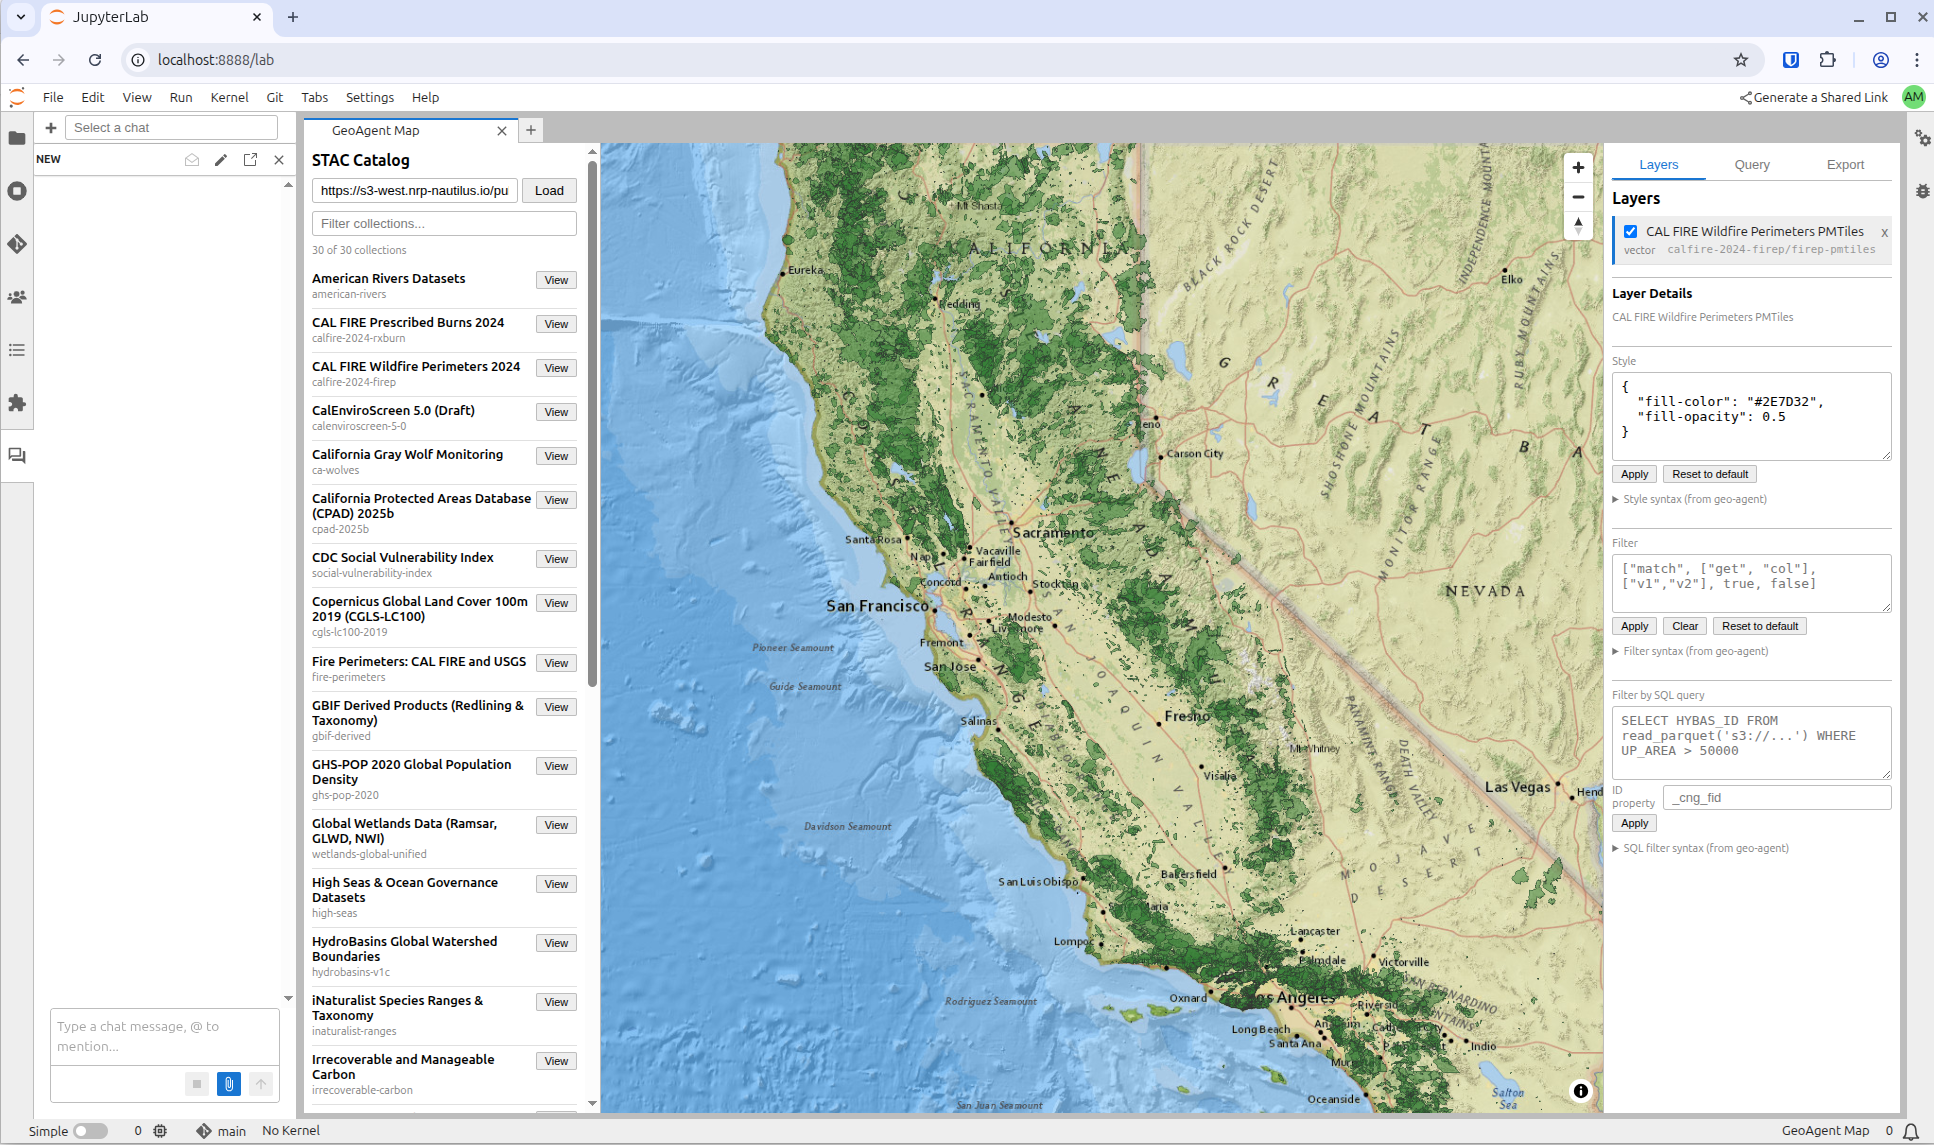
Task: Click the send message arrow button
Action: coord(261,1084)
